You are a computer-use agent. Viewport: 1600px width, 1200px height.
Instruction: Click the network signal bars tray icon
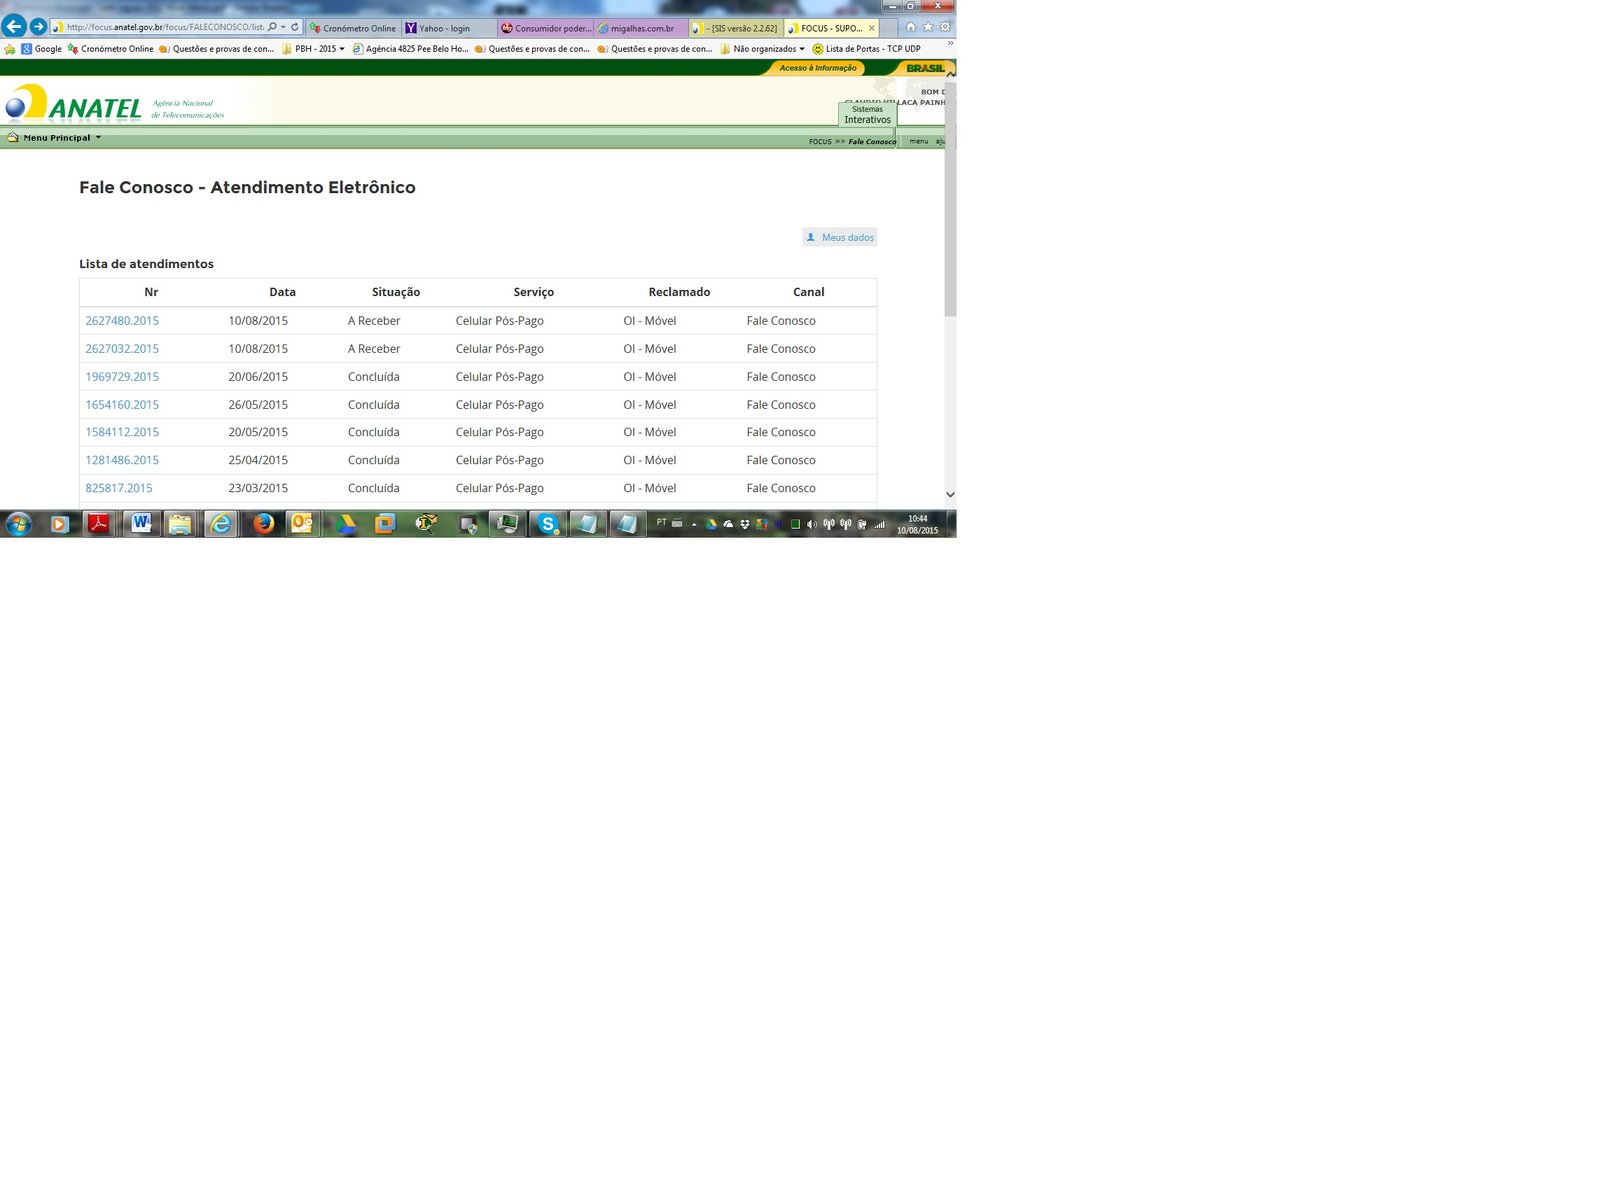[x=880, y=524]
